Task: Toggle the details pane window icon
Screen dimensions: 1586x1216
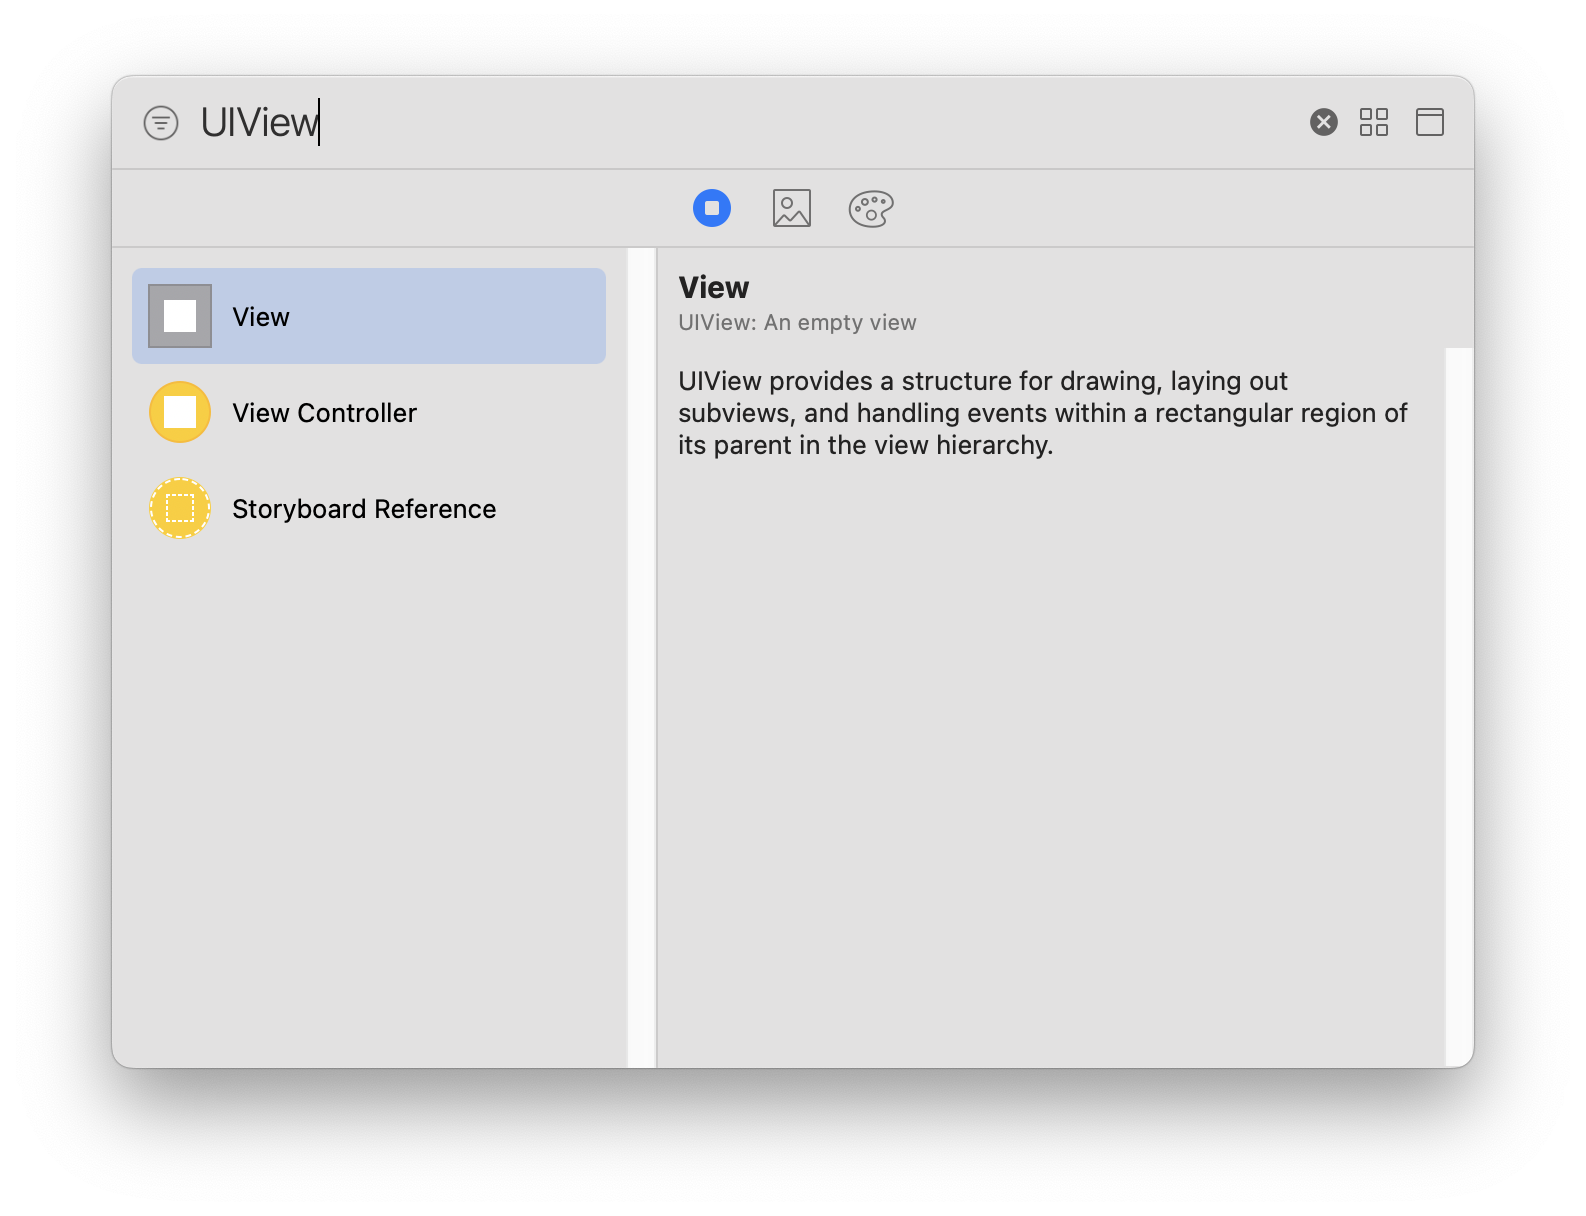Action: click(x=1430, y=122)
